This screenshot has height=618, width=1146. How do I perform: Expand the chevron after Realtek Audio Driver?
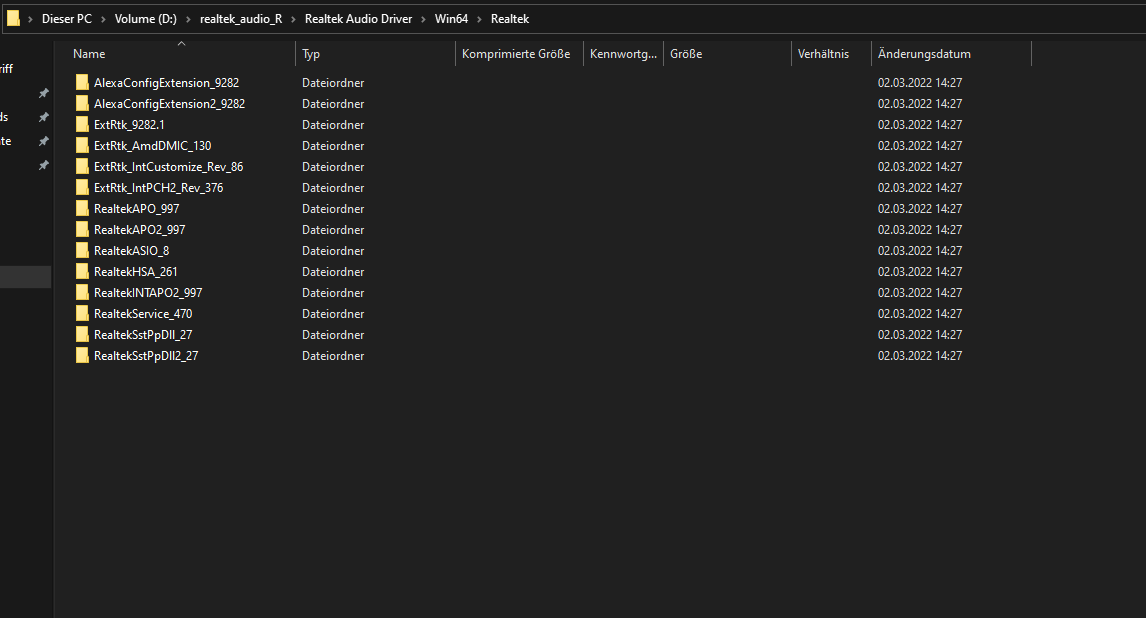tap(423, 19)
